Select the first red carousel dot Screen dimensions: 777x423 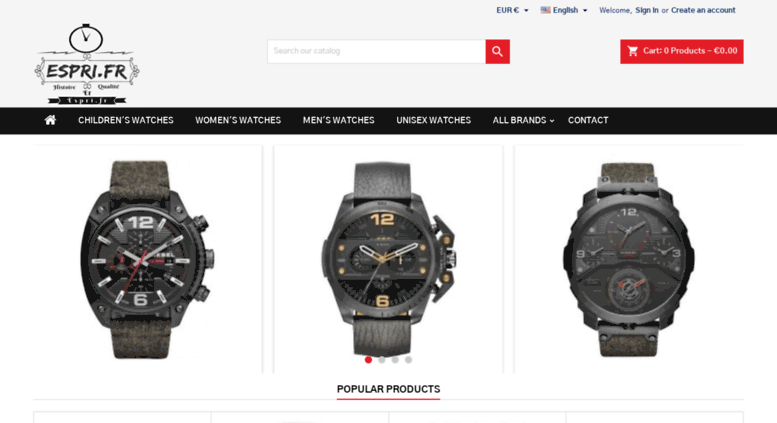pyautogui.click(x=368, y=360)
